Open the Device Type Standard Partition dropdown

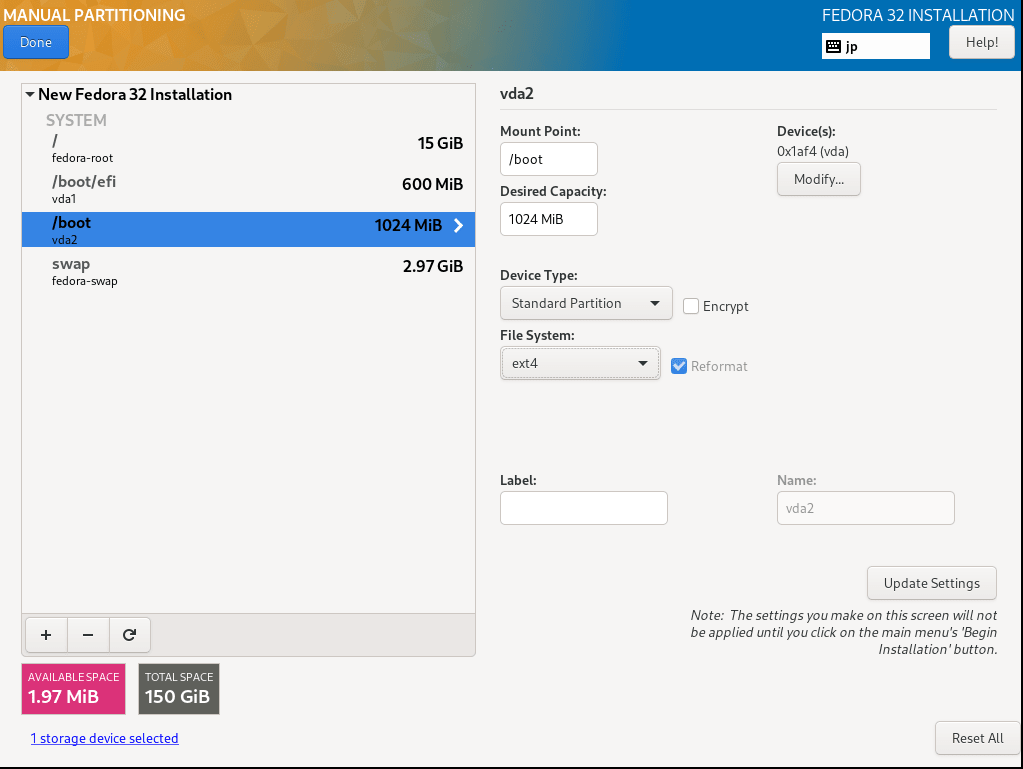pyautogui.click(x=586, y=303)
